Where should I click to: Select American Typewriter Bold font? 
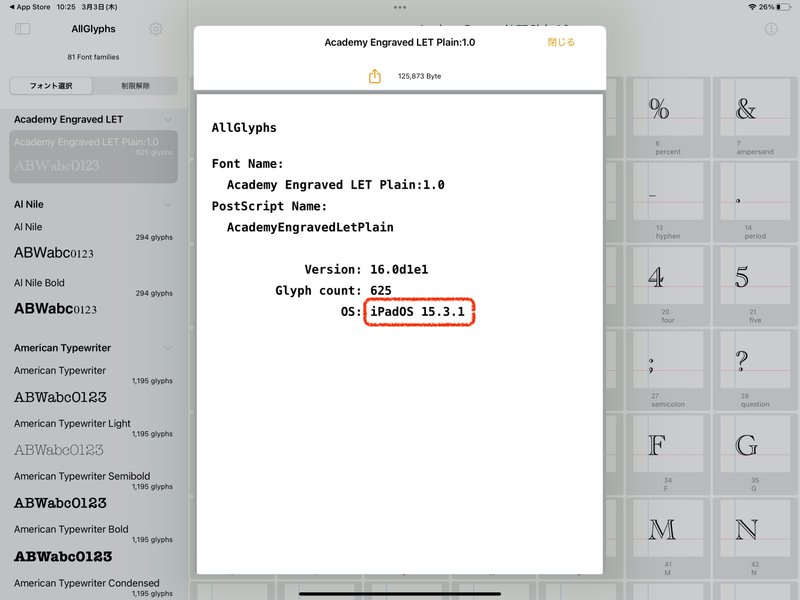(93, 544)
